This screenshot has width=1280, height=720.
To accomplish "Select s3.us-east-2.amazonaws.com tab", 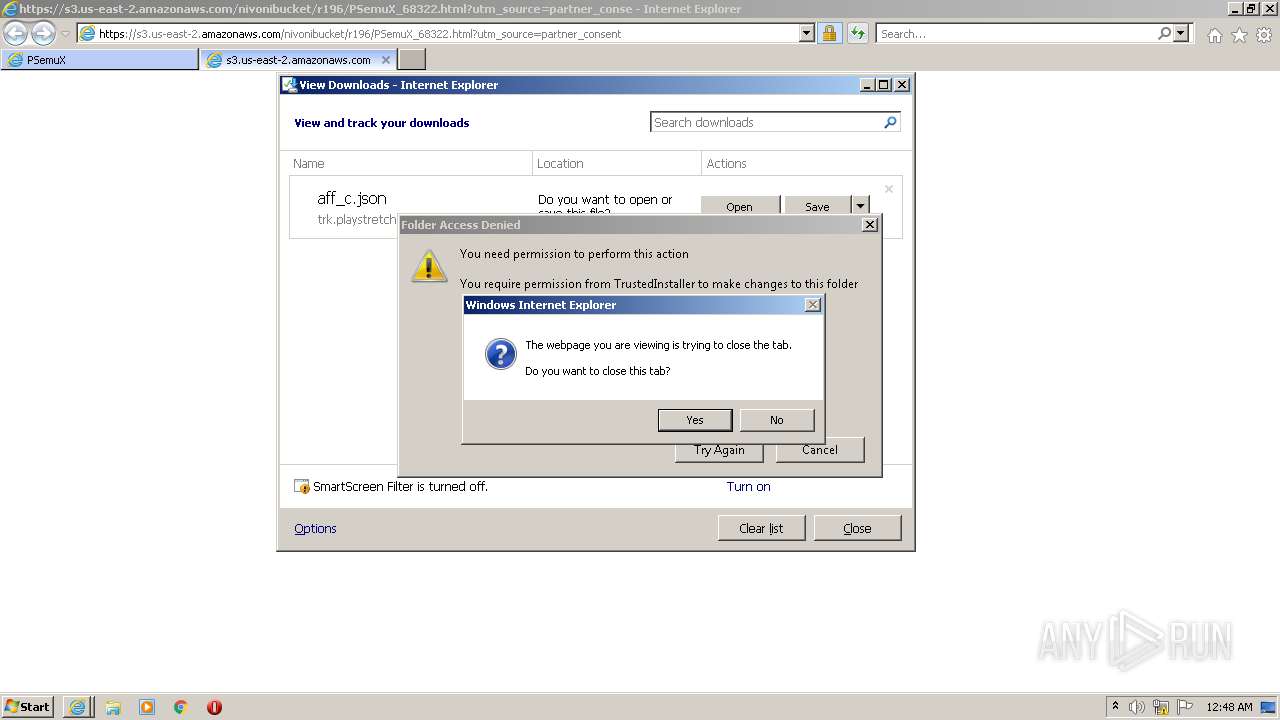I will (298, 60).
